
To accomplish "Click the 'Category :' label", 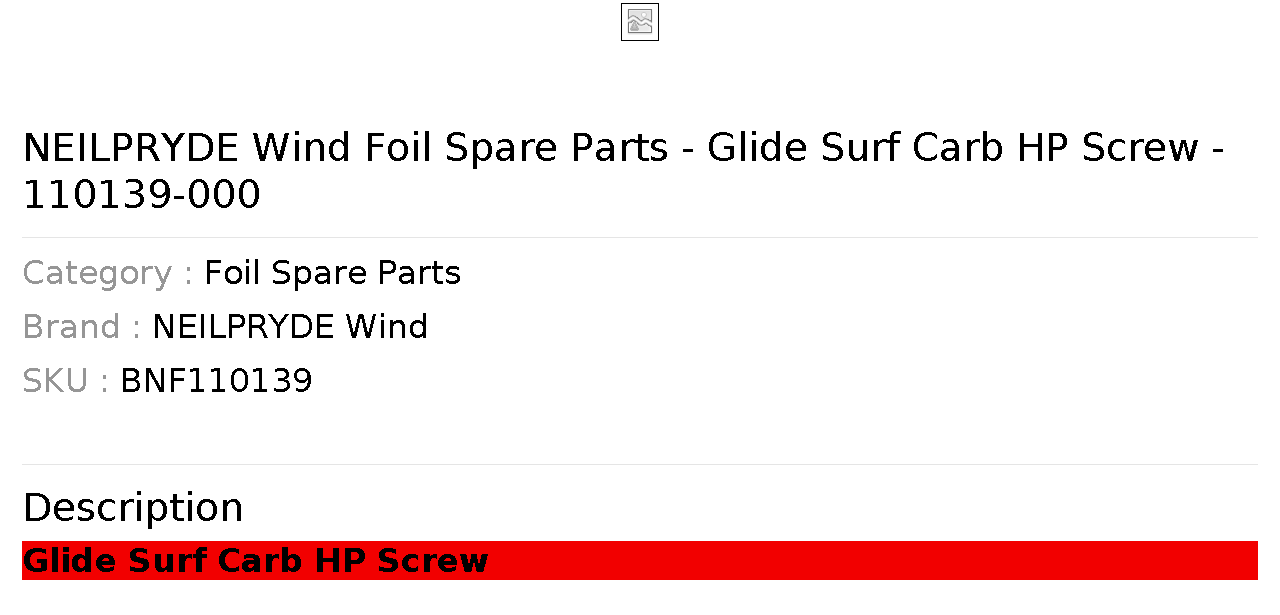I will [108, 273].
